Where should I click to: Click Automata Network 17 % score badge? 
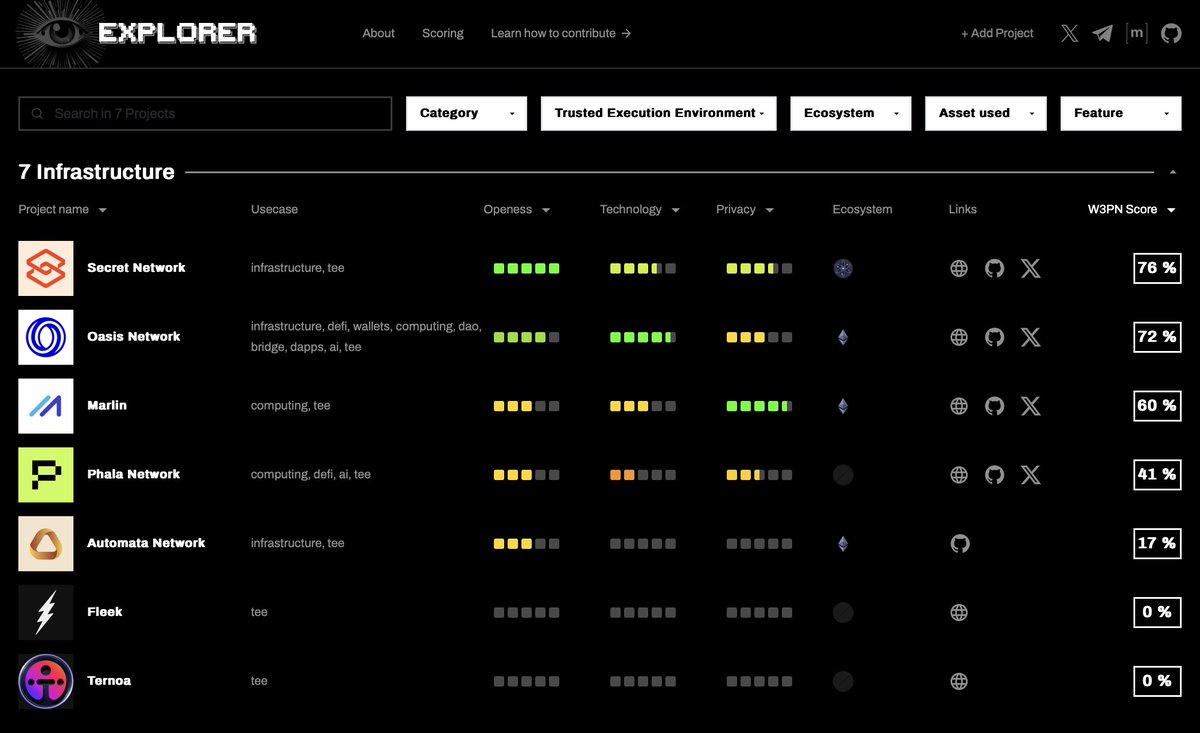[1157, 544]
